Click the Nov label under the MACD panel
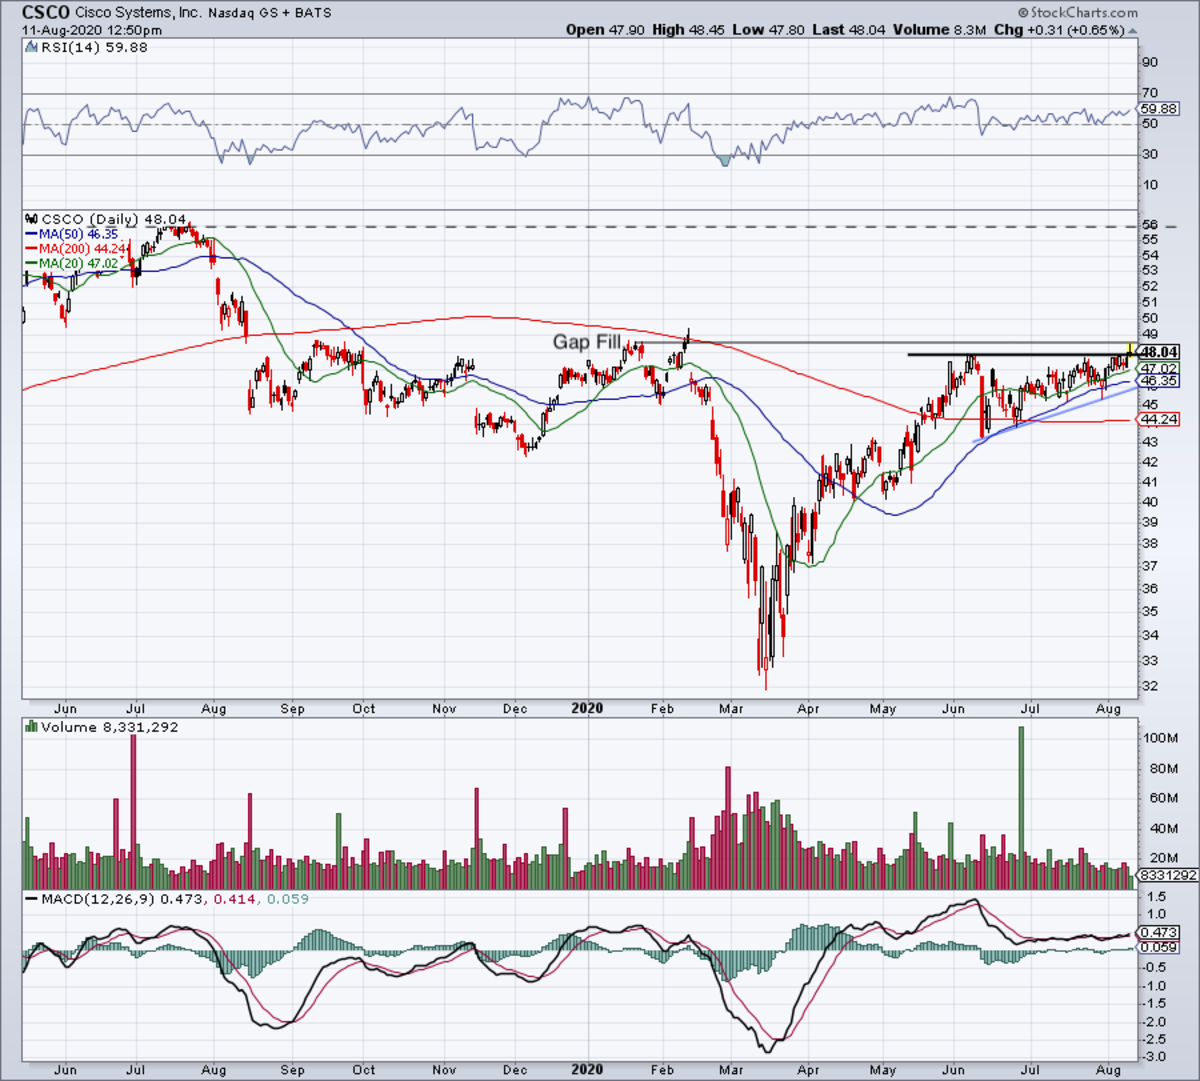The image size is (1200, 1081). [x=444, y=1069]
